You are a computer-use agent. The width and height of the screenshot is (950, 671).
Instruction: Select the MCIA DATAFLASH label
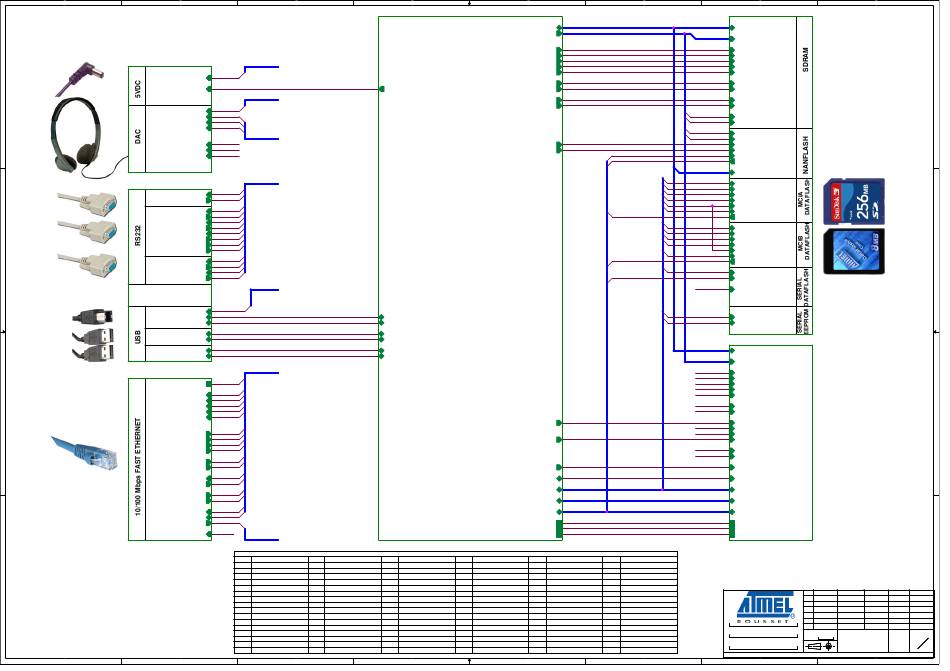click(x=804, y=199)
